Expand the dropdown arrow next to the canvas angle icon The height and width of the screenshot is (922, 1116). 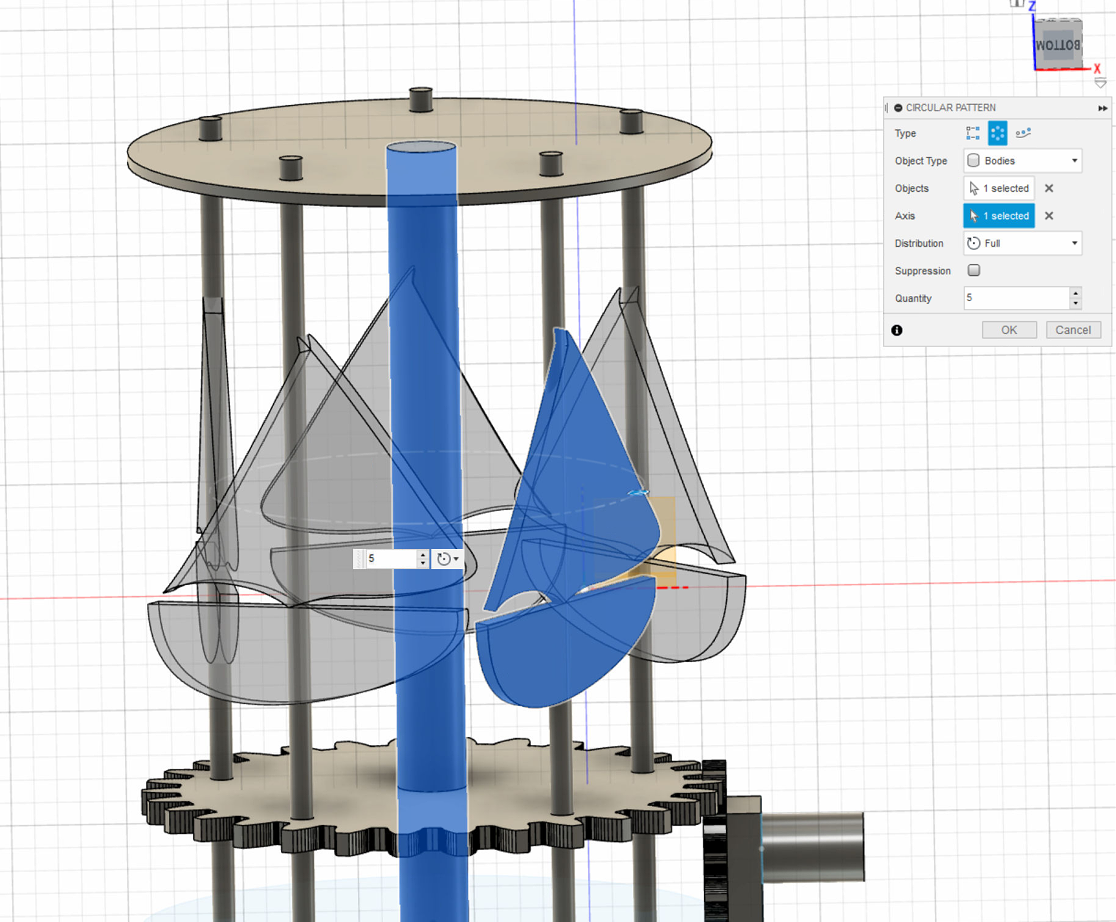coord(456,559)
